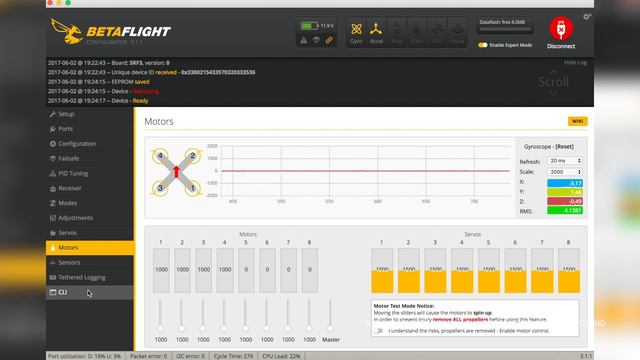Enable motor control risk acknowledgment switch

point(378,331)
